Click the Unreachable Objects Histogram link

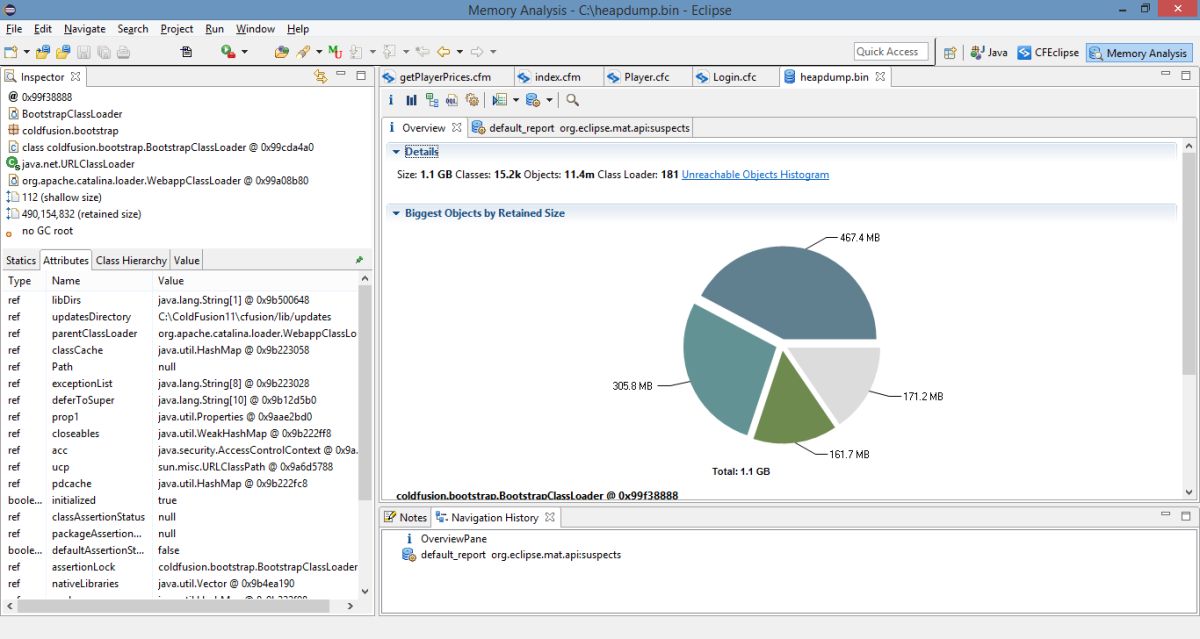coord(755,174)
